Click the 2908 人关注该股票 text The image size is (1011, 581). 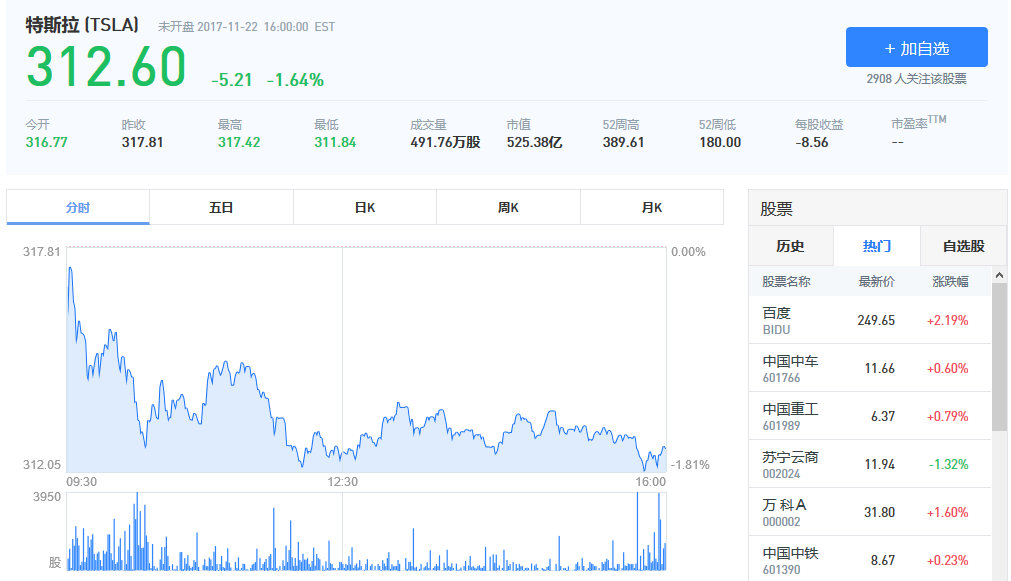pyautogui.click(x=916, y=79)
